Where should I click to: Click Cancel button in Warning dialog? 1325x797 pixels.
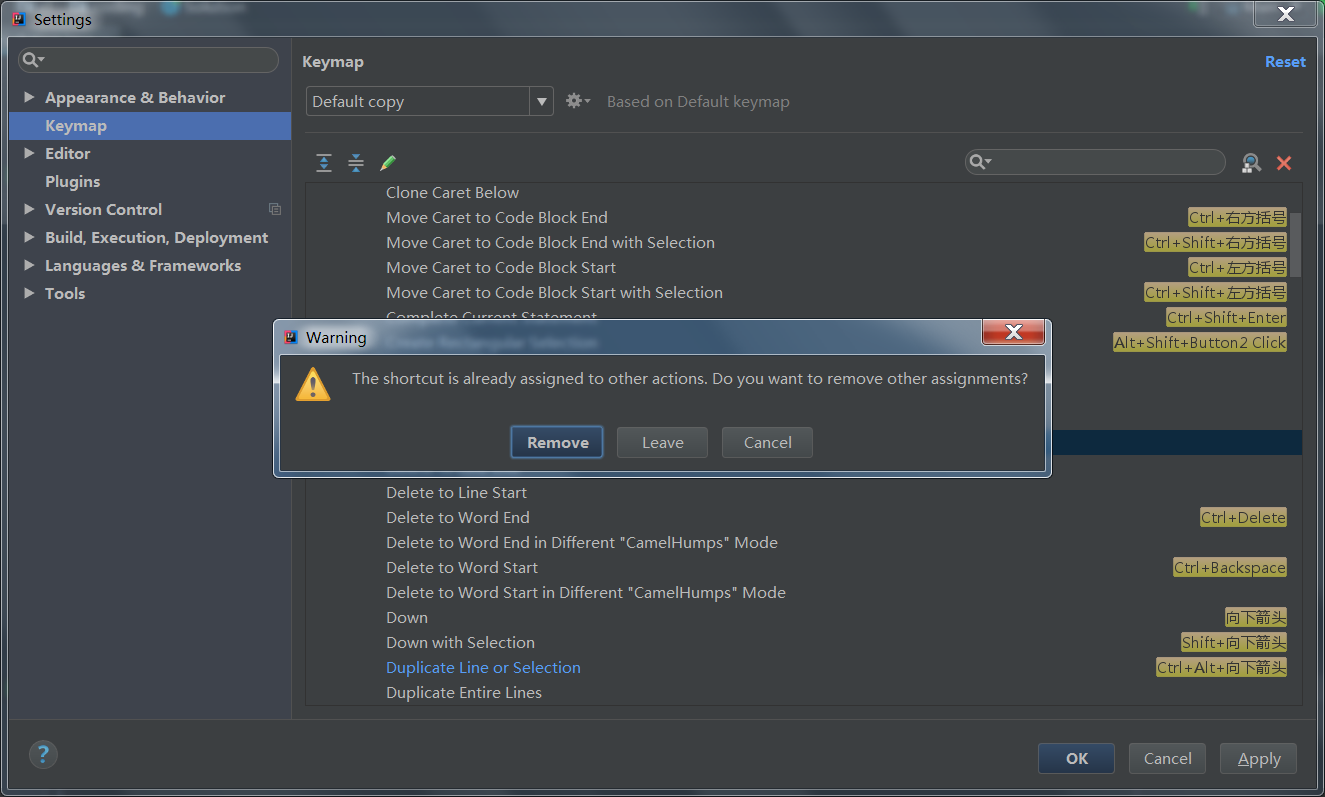767,442
